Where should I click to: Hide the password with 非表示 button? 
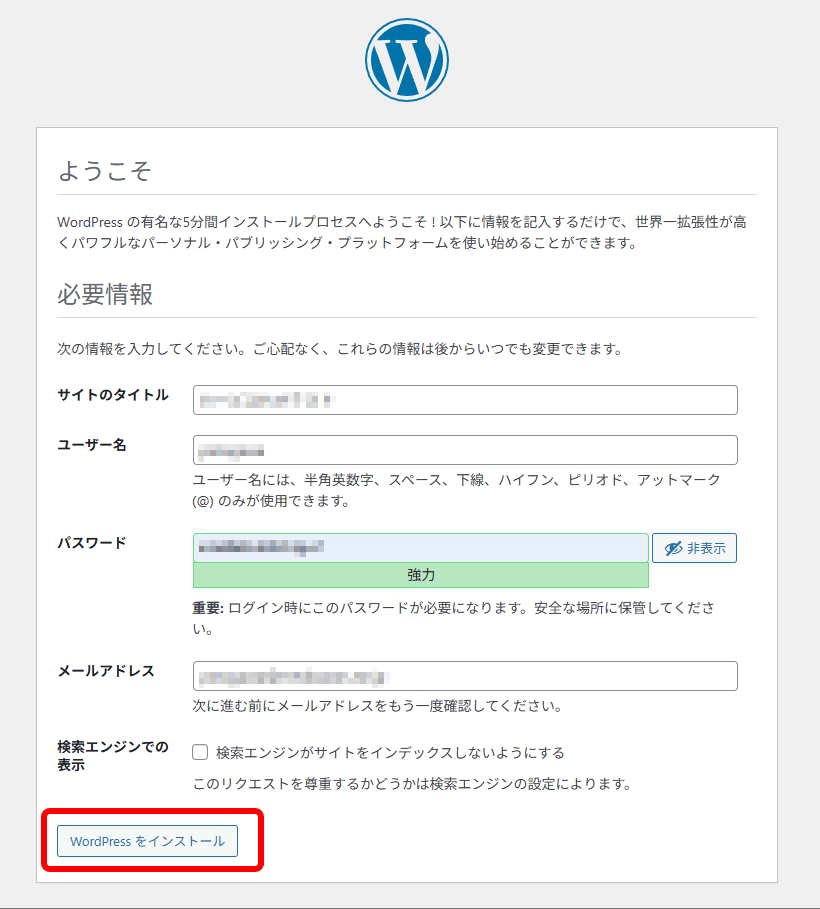pyautogui.click(x=694, y=548)
